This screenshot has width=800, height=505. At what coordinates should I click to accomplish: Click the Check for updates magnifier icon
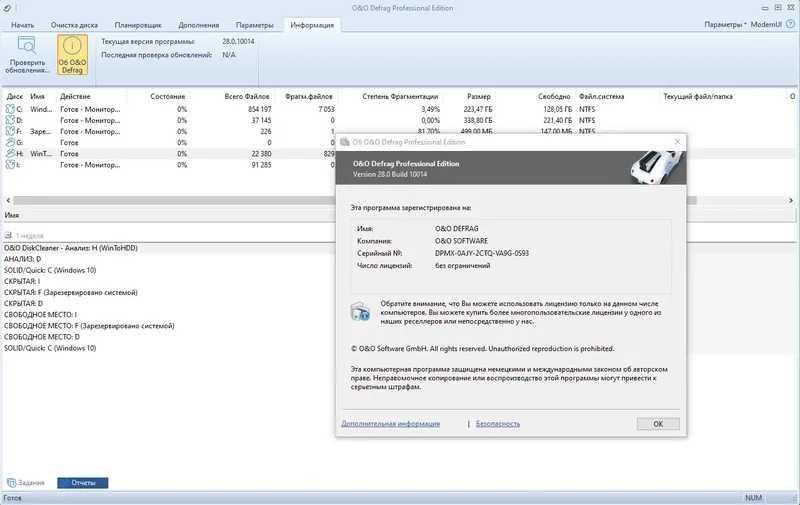(x=27, y=45)
